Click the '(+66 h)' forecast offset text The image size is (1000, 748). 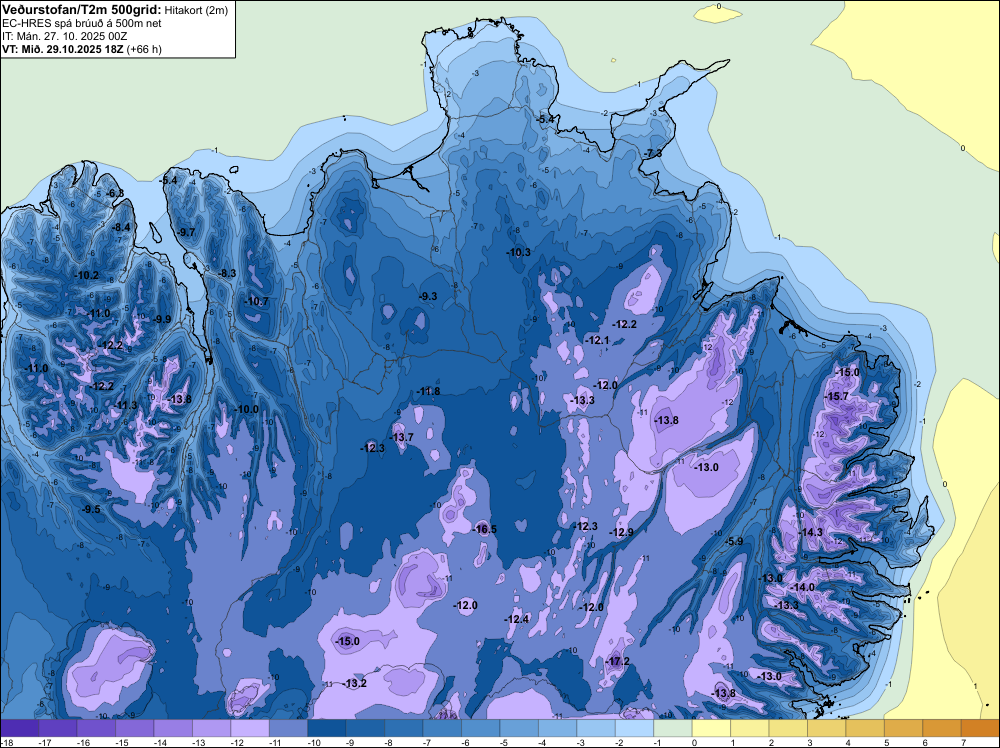tap(144, 49)
